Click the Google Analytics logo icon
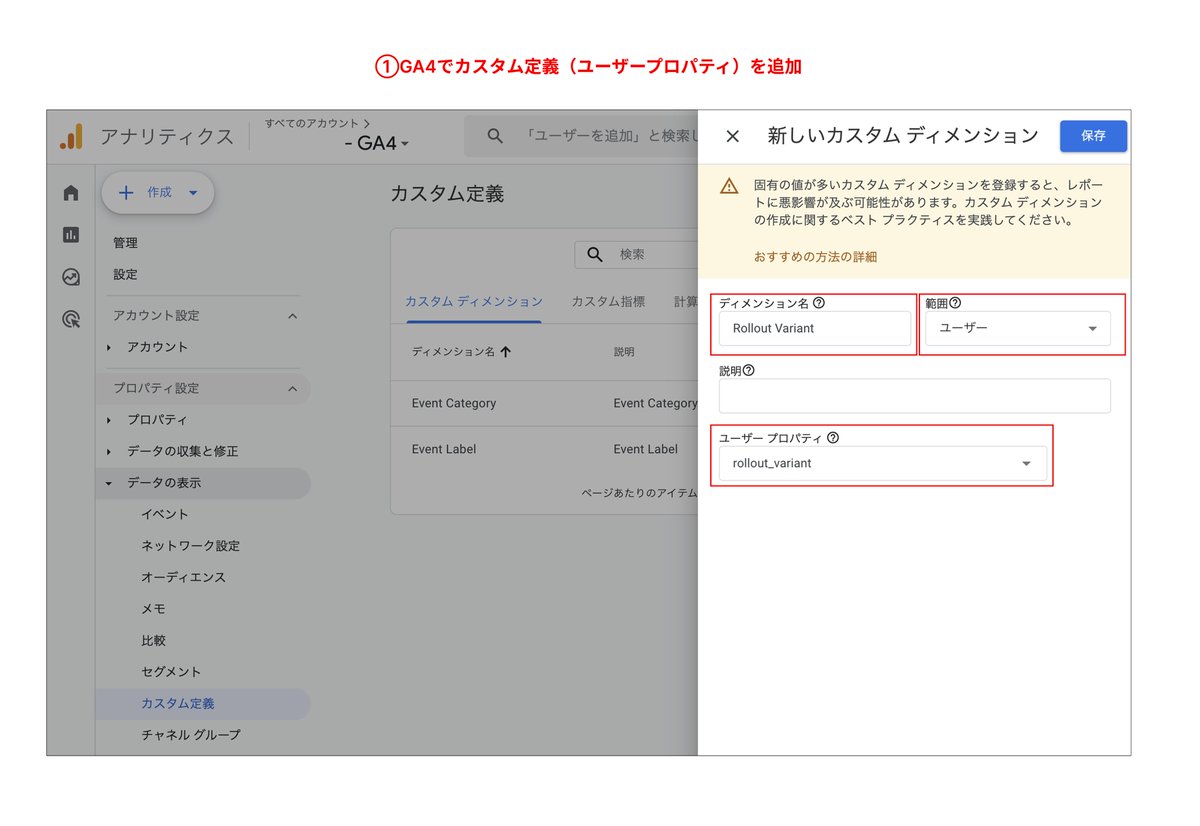The height and width of the screenshot is (826, 1200). (71, 137)
